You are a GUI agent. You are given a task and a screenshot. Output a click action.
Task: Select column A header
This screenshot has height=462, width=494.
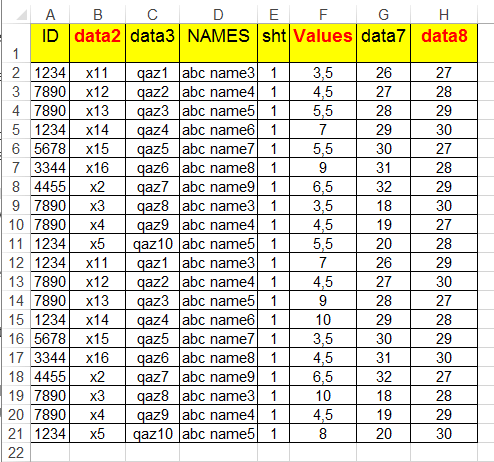tap(50, 15)
